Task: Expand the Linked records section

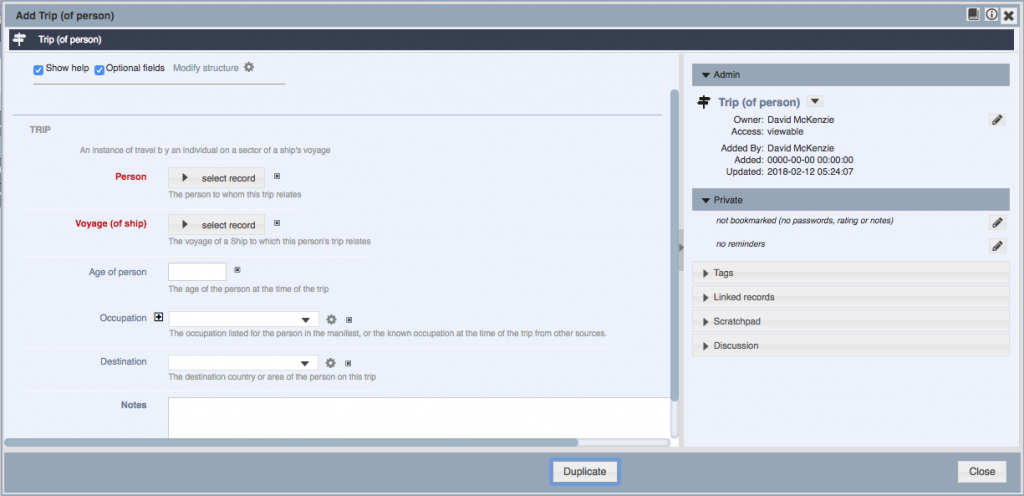Action: (851, 297)
